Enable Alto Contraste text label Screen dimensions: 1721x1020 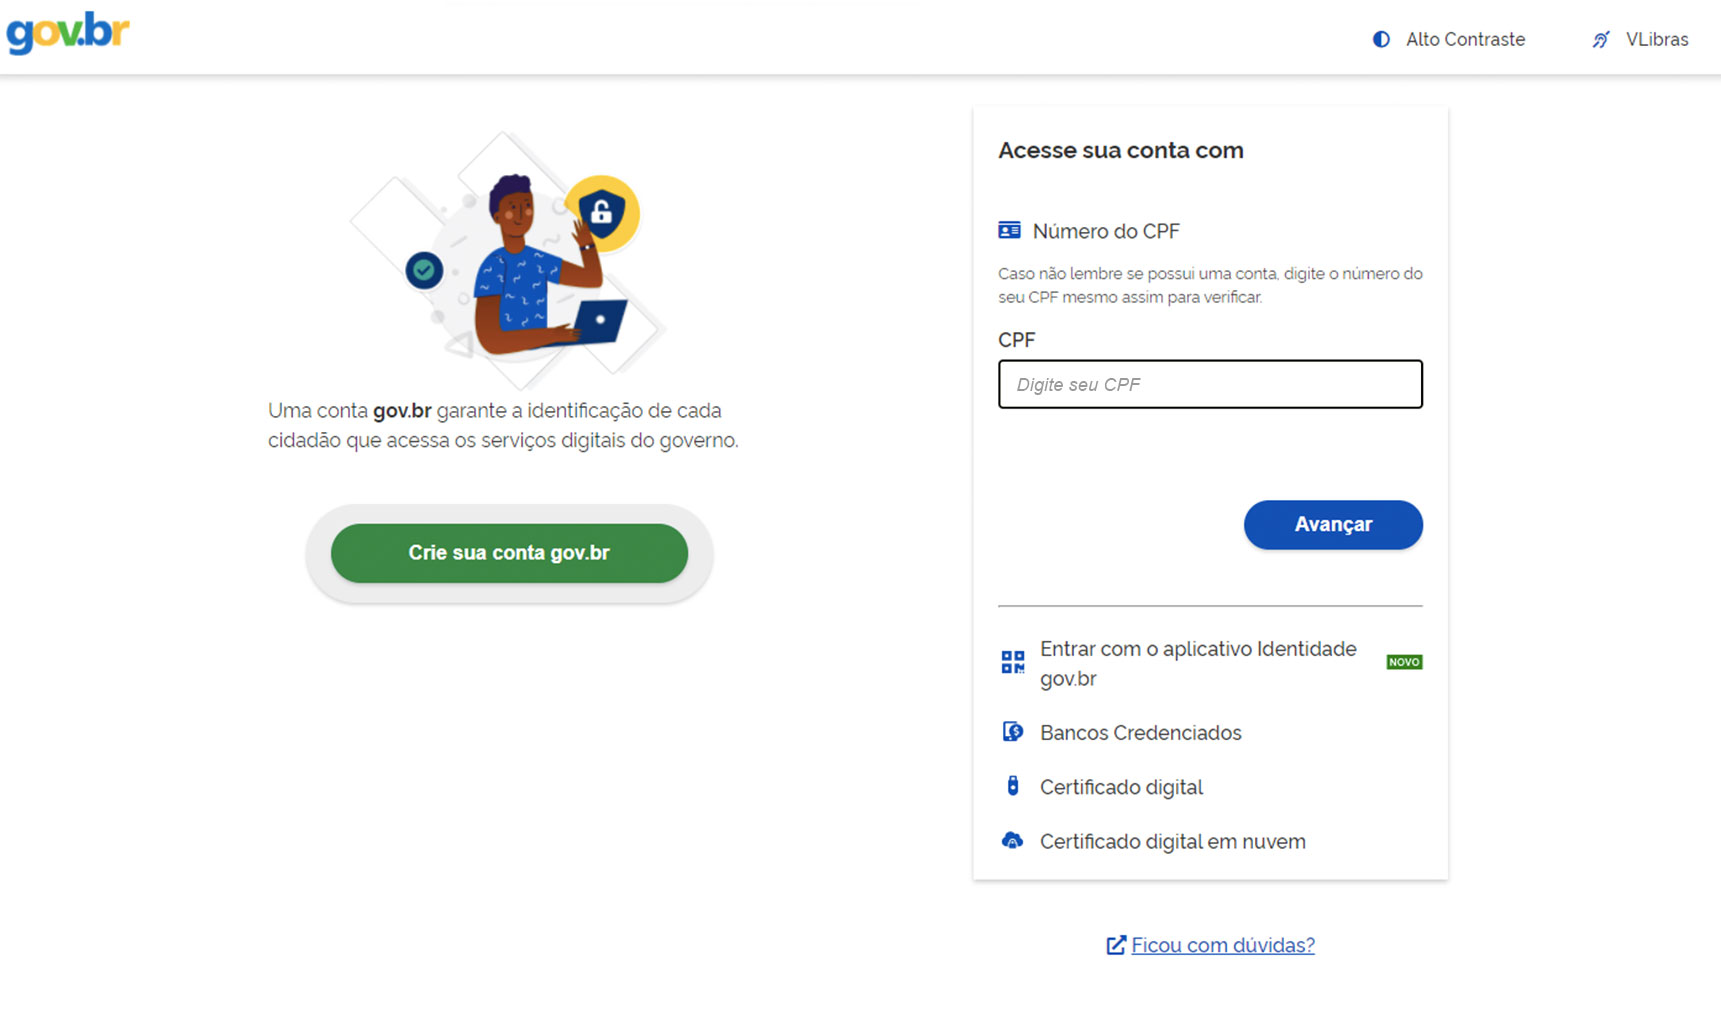1465,40
